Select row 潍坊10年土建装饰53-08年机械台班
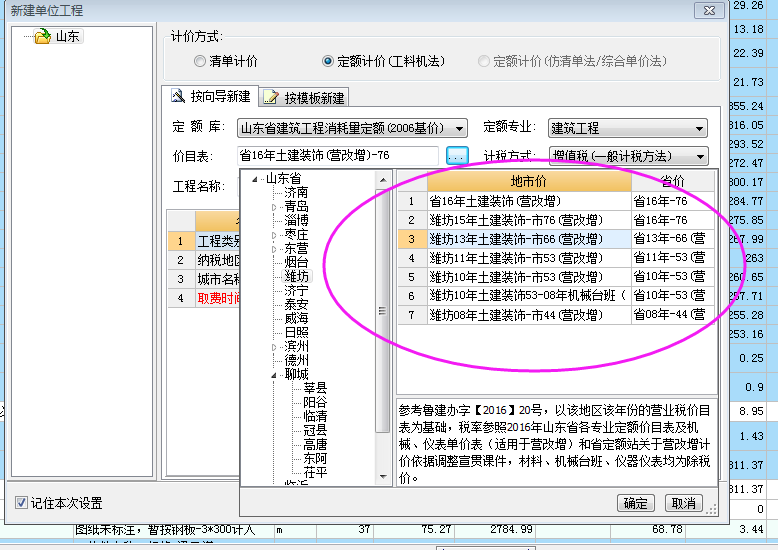778x550 pixels. tap(556, 295)
